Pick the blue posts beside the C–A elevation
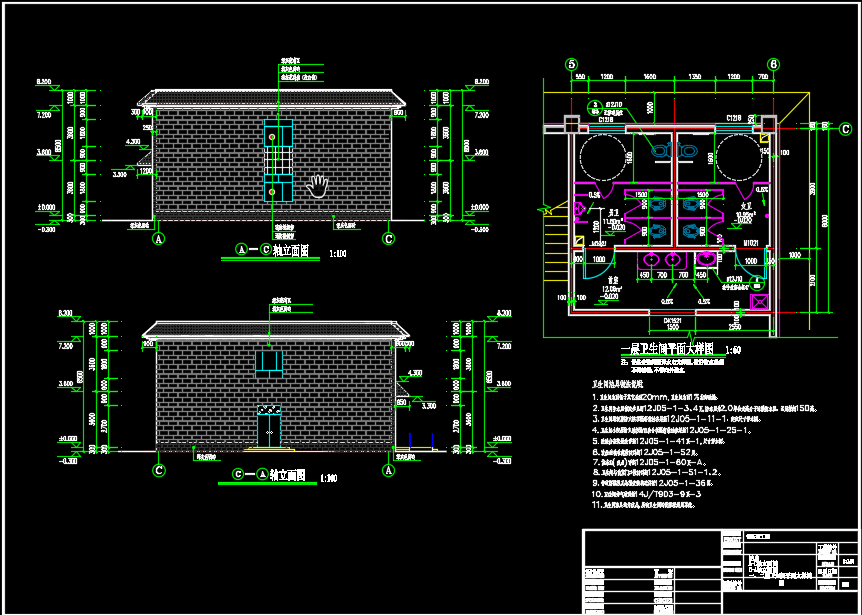862x615 pixels. click(x=421, y=441)
